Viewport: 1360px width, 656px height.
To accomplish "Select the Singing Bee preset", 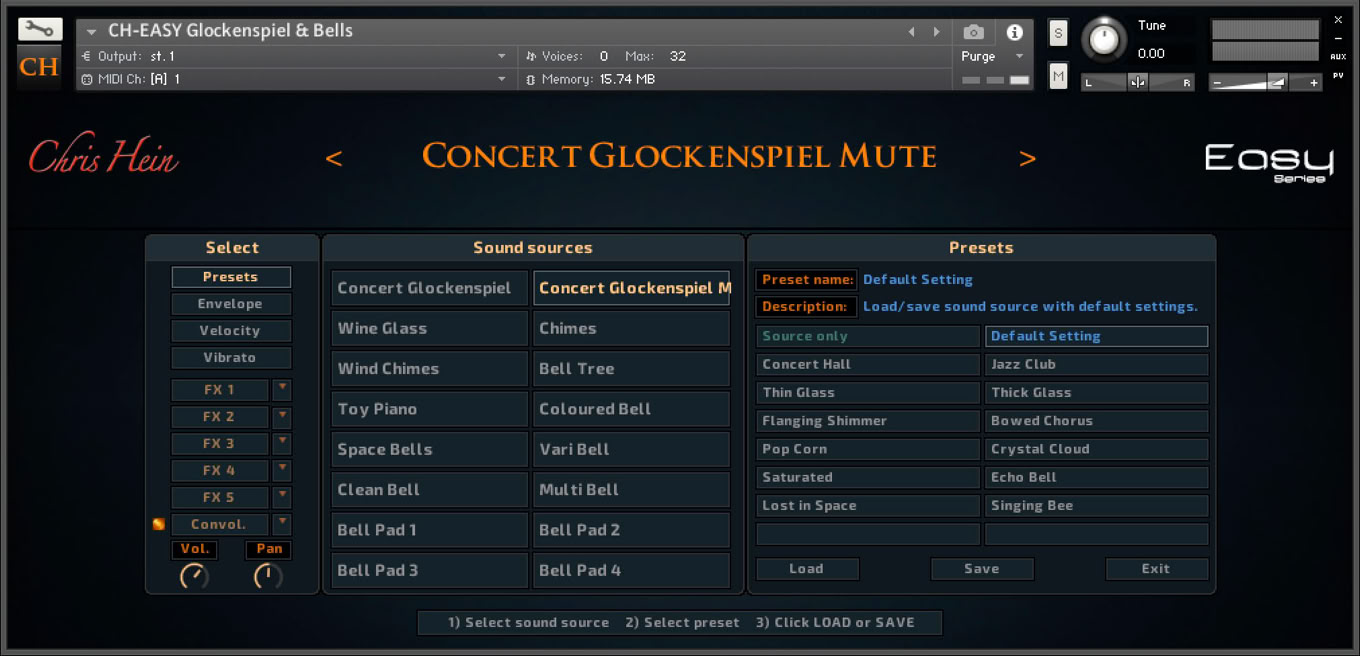I will tap(1096, 505).
